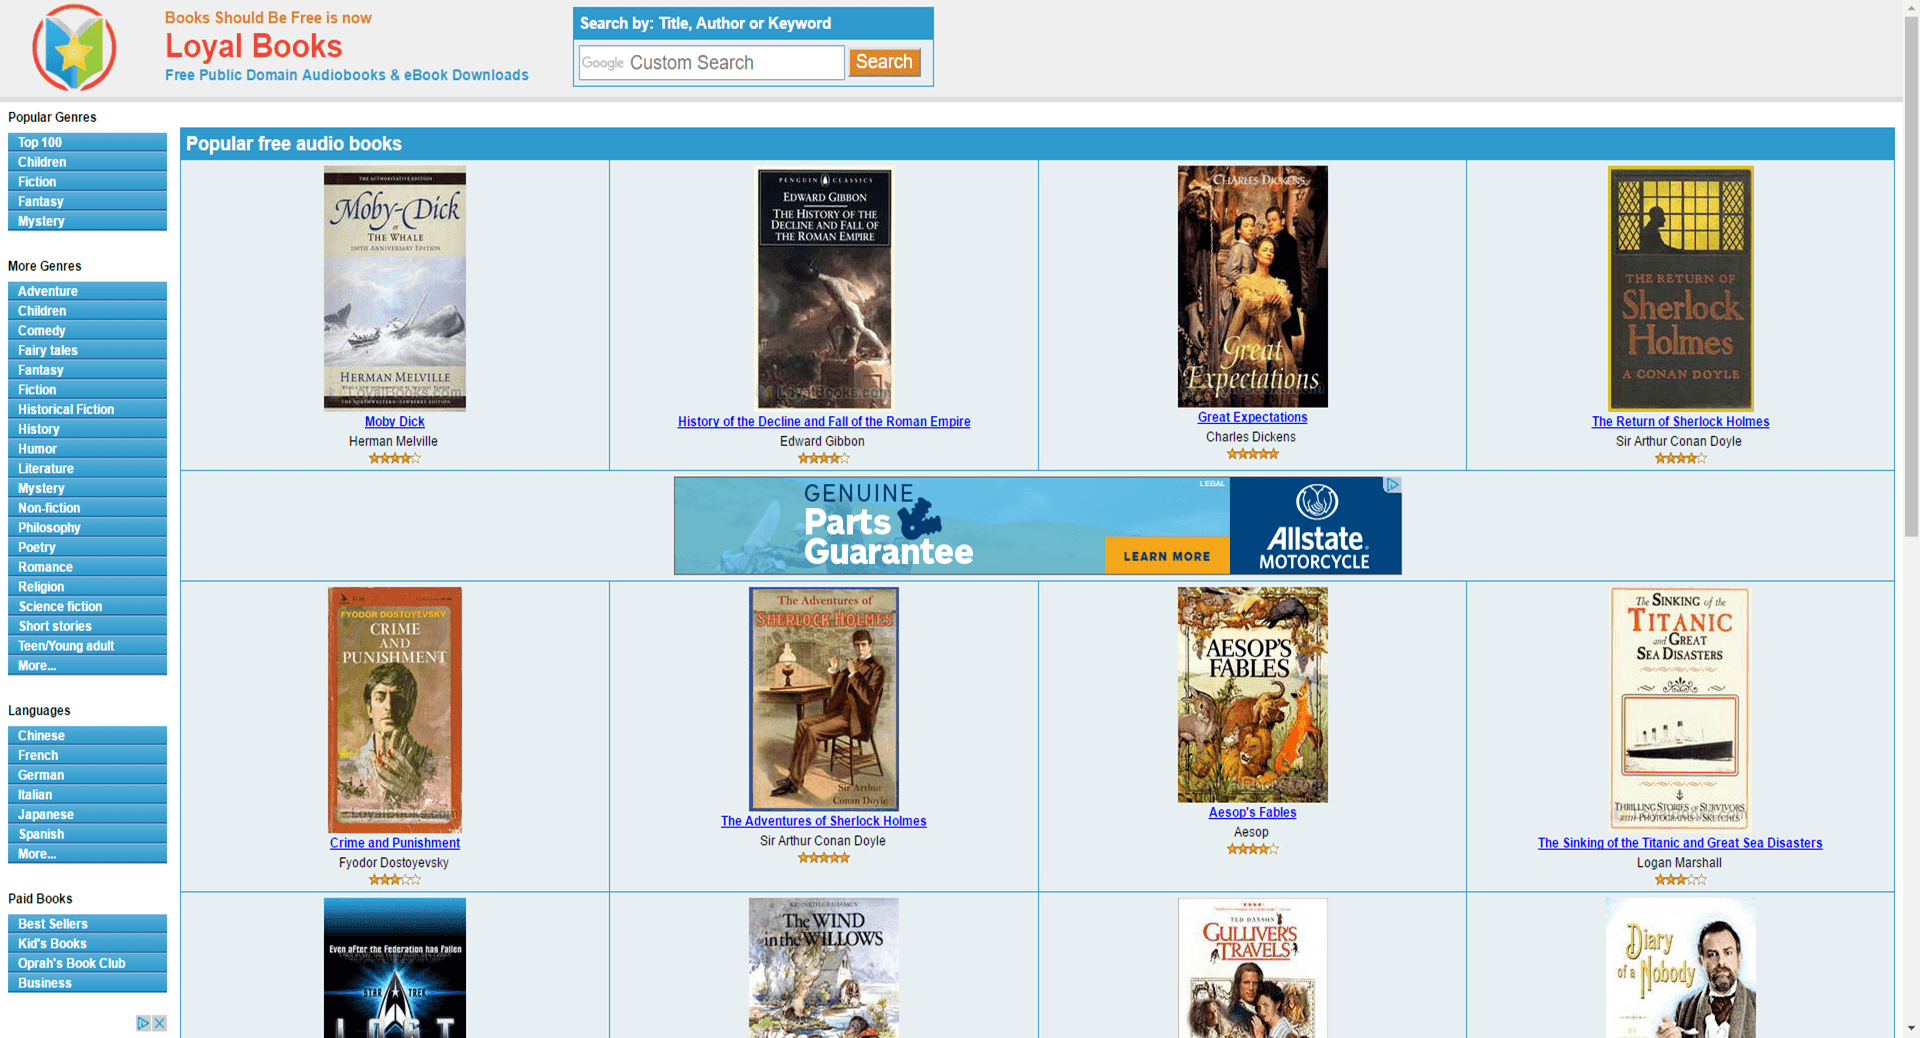Open The Sinking of the Titanic link
Screen dimensions: 1920x1038
pyautogui.click(x=1680, y=843)
